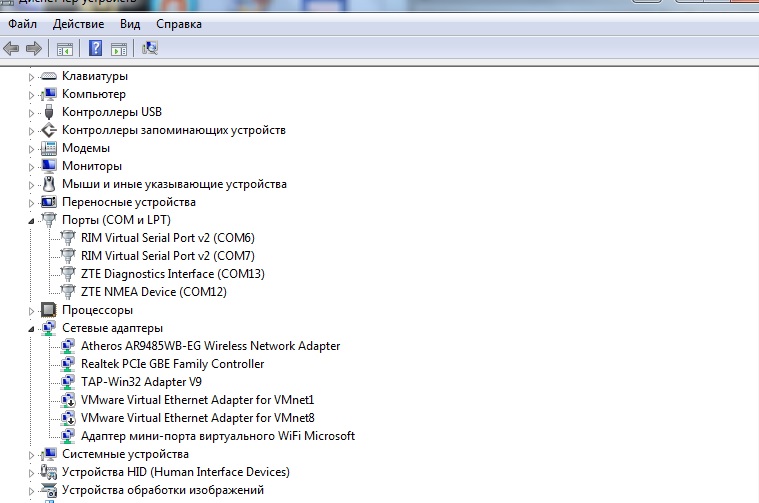Screen dimensions: 759x503
Task: Open the Справка menu
Action: [x=179, y=23]
